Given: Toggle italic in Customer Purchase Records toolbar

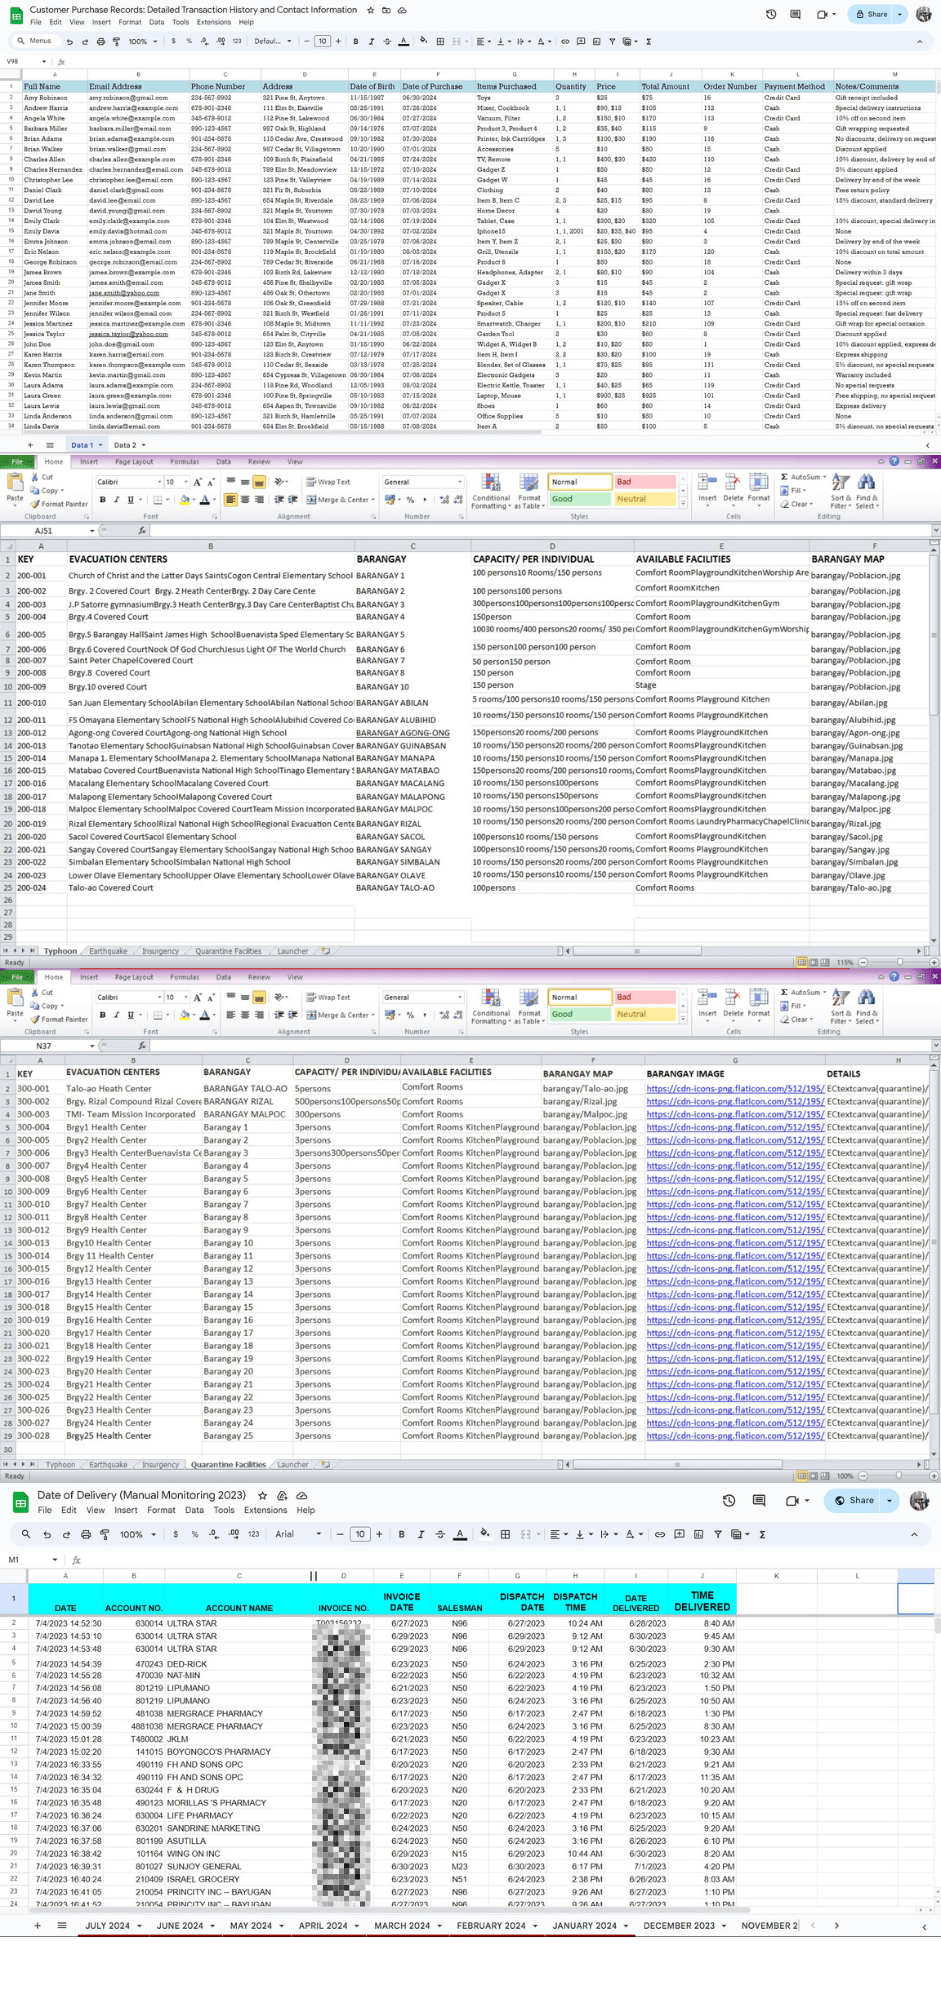Looking at the screenshot, I should click(372, 42).
